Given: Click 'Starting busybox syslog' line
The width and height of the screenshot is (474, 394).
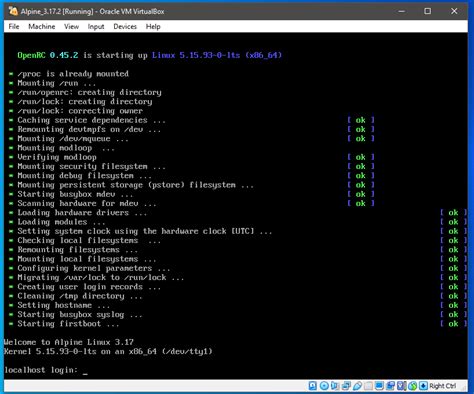Looking at the screenshot, I should point(80,315).
